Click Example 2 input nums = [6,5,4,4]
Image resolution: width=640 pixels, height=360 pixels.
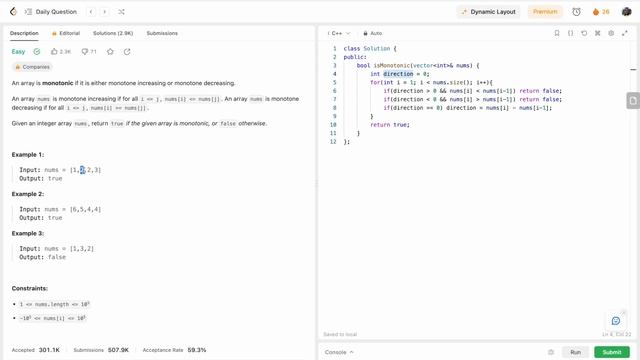tap(60, 209)
